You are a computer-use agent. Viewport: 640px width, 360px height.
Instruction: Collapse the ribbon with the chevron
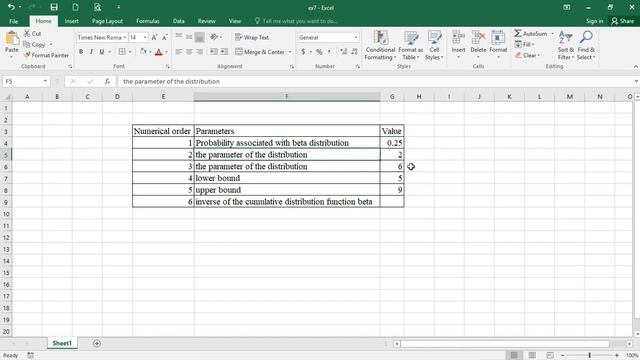point(636,66)
